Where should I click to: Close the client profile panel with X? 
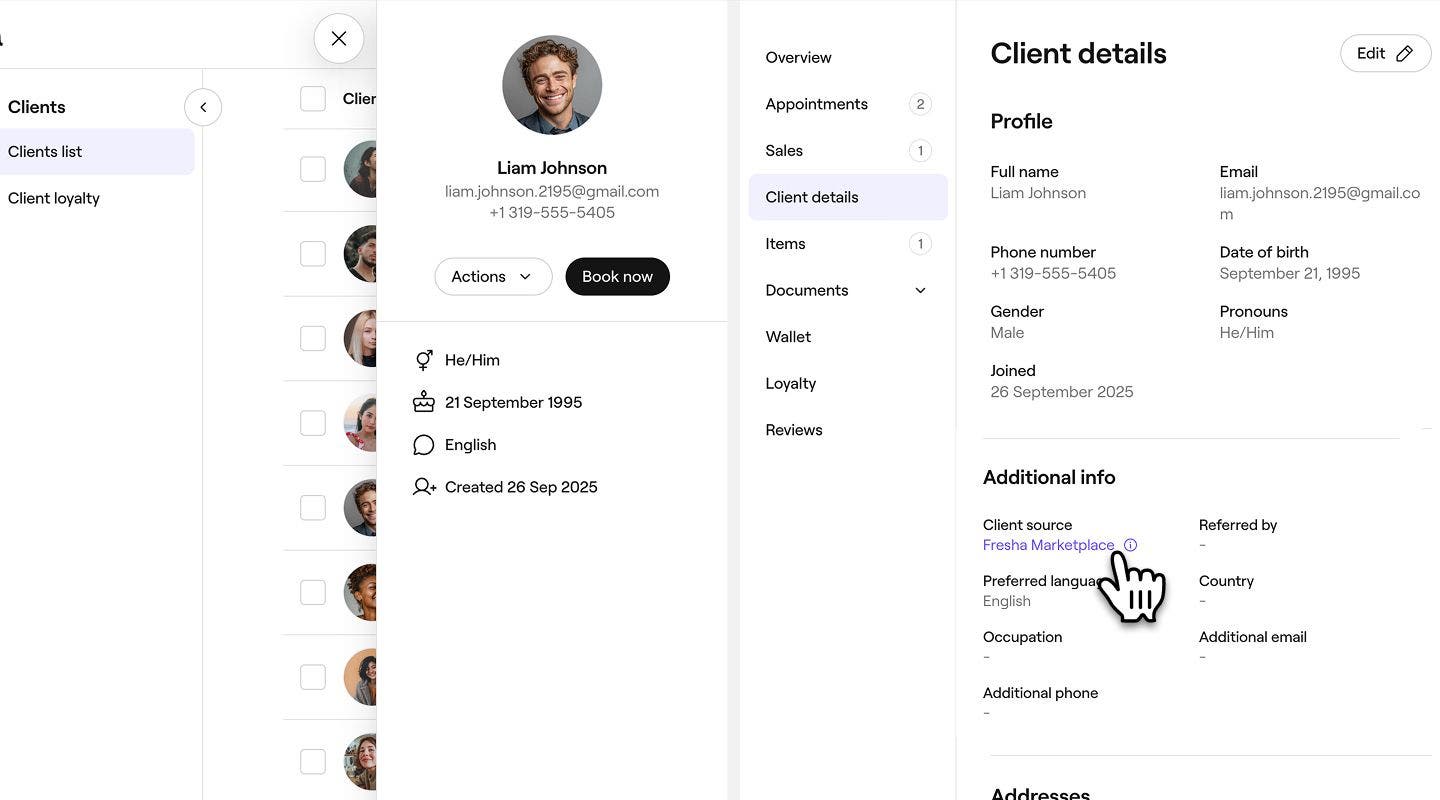point(339,39)
